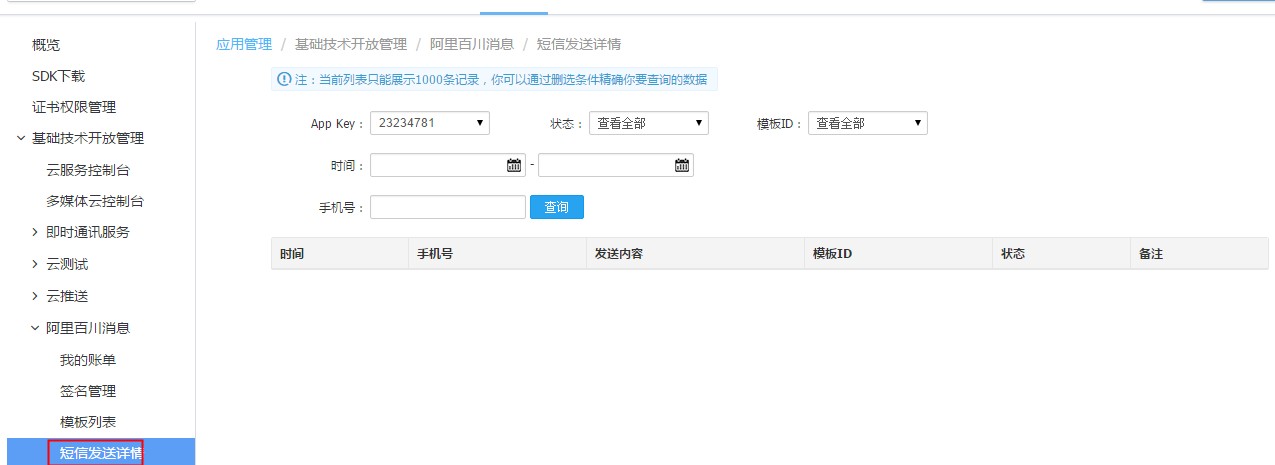Open 模板列表 in the sidebar
The width and height of the screenshot is (1275, 465).
pos(88,422)
